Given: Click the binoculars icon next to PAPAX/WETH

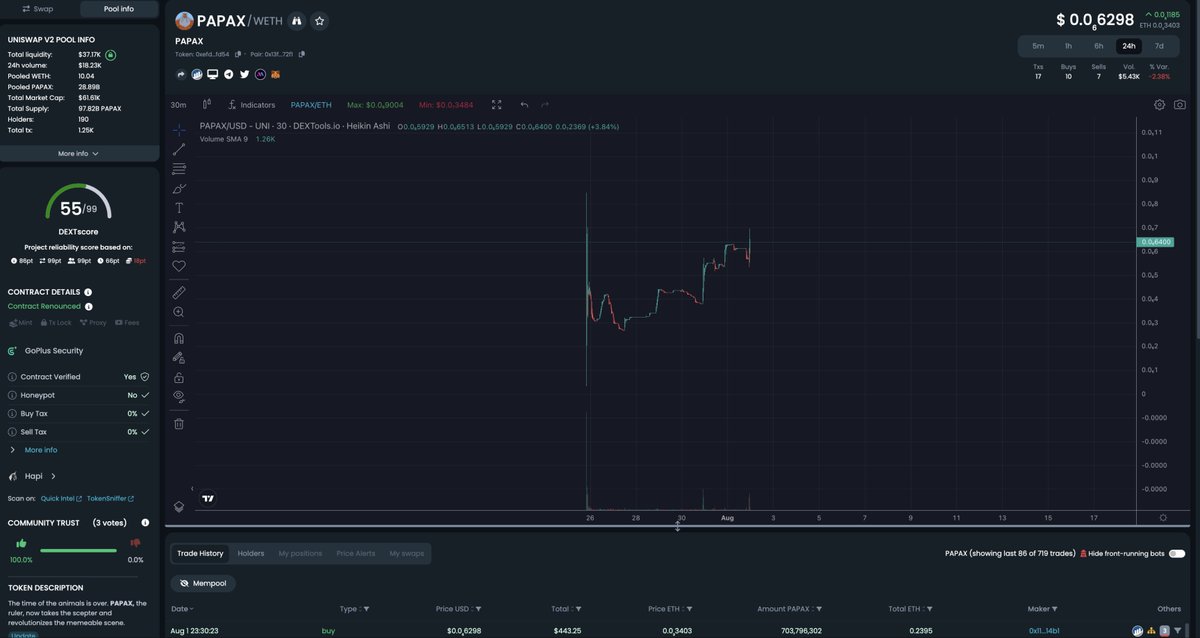Looking at the screenshot, I should coord(297,20).
